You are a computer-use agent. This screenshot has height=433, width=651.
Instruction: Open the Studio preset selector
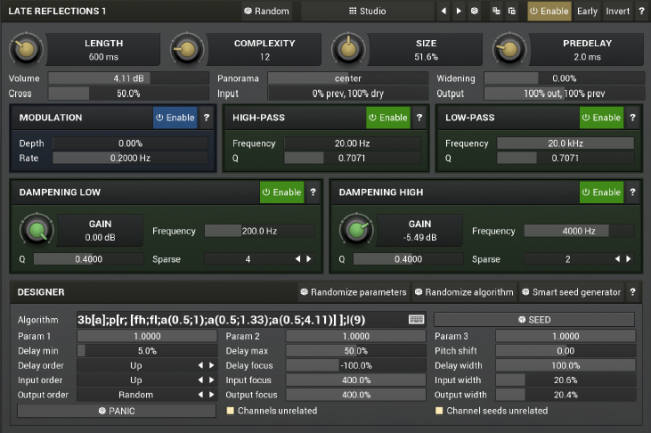click(367, 11)
